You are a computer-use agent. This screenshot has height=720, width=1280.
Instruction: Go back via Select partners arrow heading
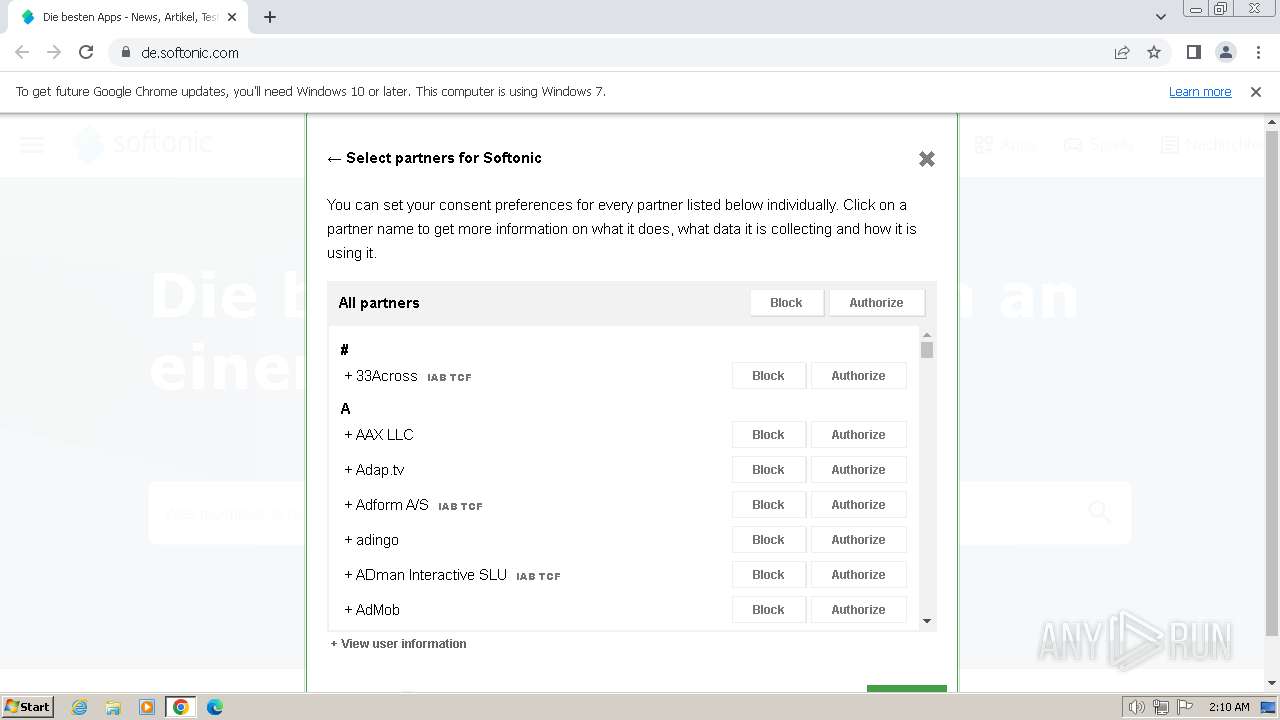434,158
